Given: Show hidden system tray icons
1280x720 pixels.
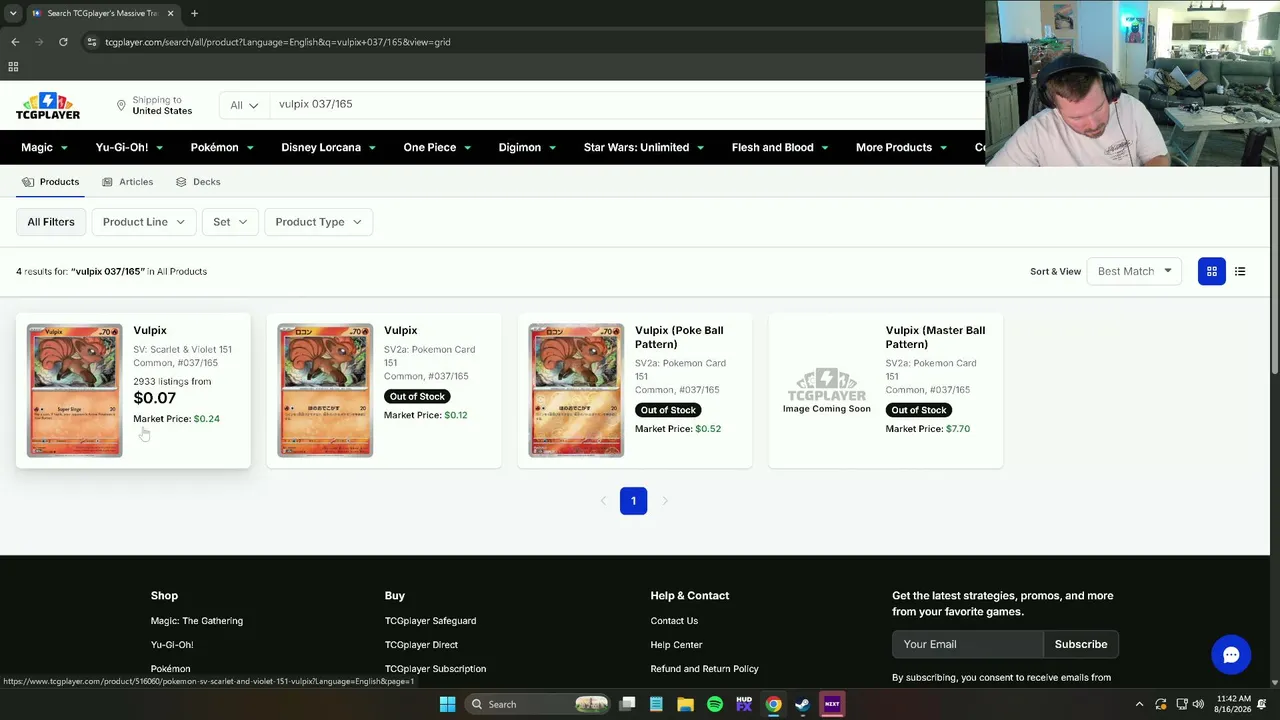Looking at the screenshot, I should click(x=1139, y=704).
